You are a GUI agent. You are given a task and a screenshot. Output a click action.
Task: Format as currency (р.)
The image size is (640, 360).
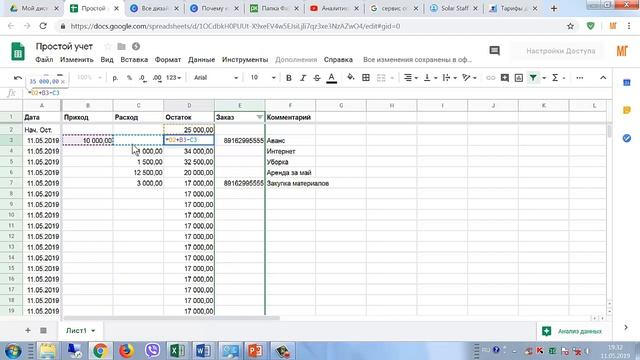[x=116, y=78]
